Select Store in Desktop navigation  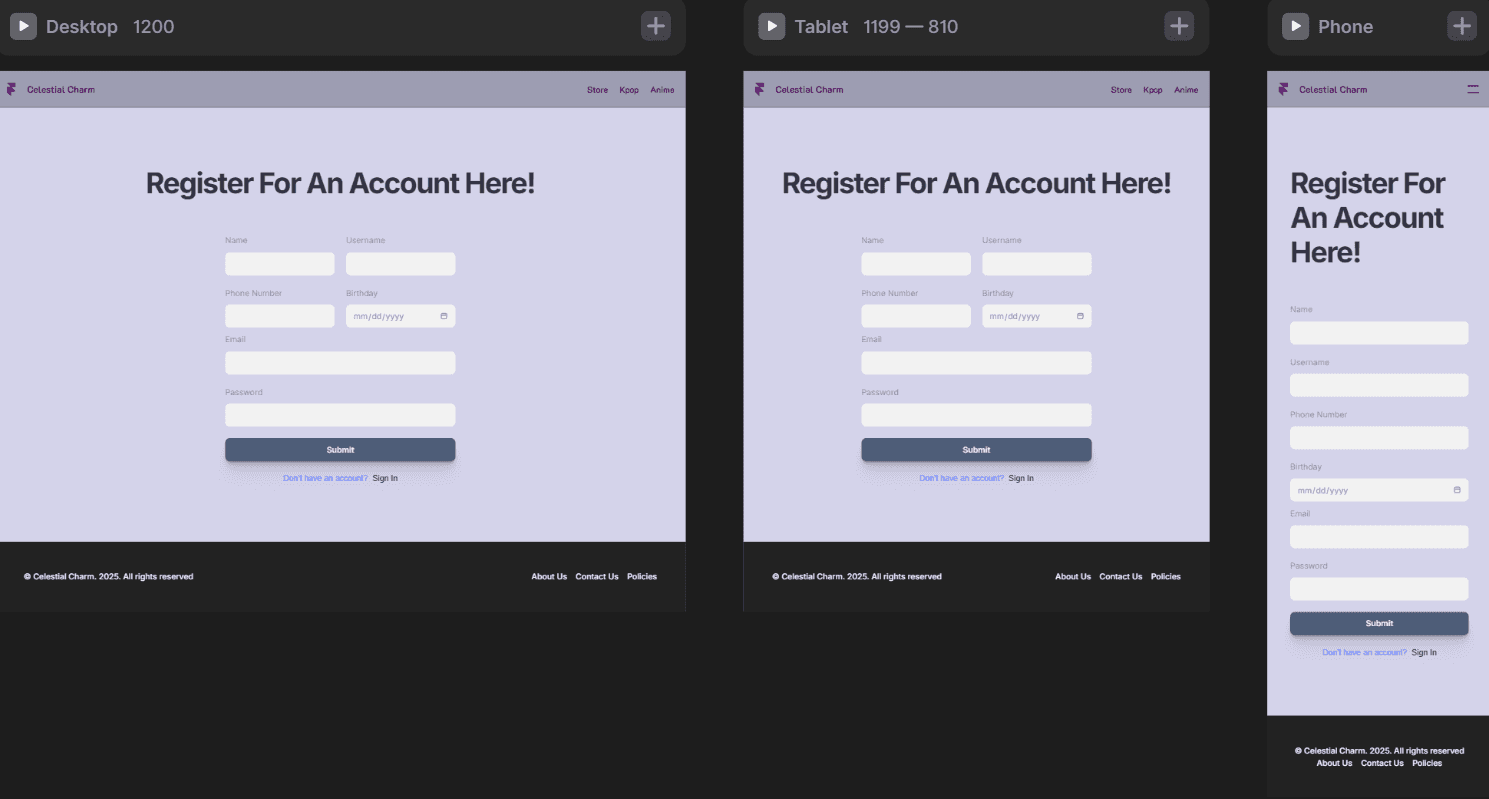click(597, 90)
